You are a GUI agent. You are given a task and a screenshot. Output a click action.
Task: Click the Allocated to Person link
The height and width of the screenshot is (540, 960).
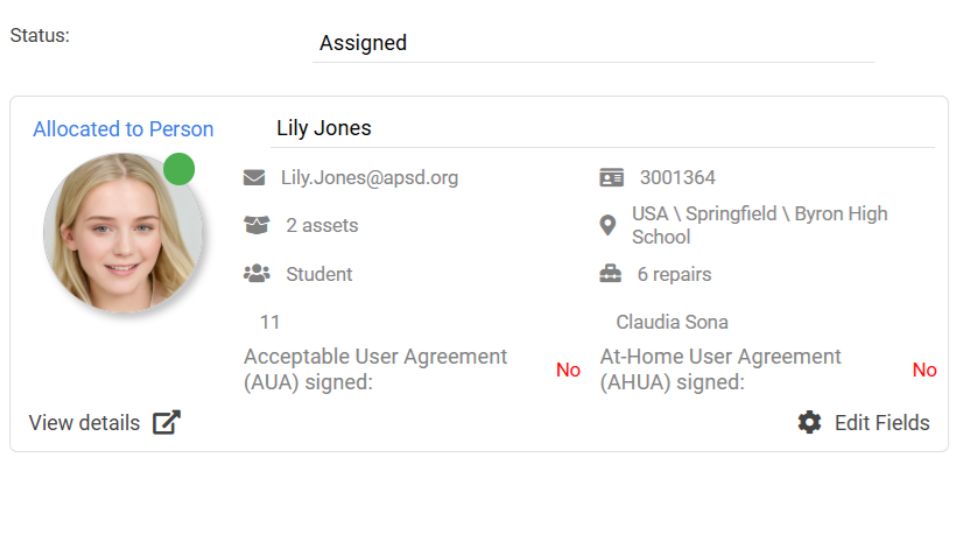(x=123, y=129)
